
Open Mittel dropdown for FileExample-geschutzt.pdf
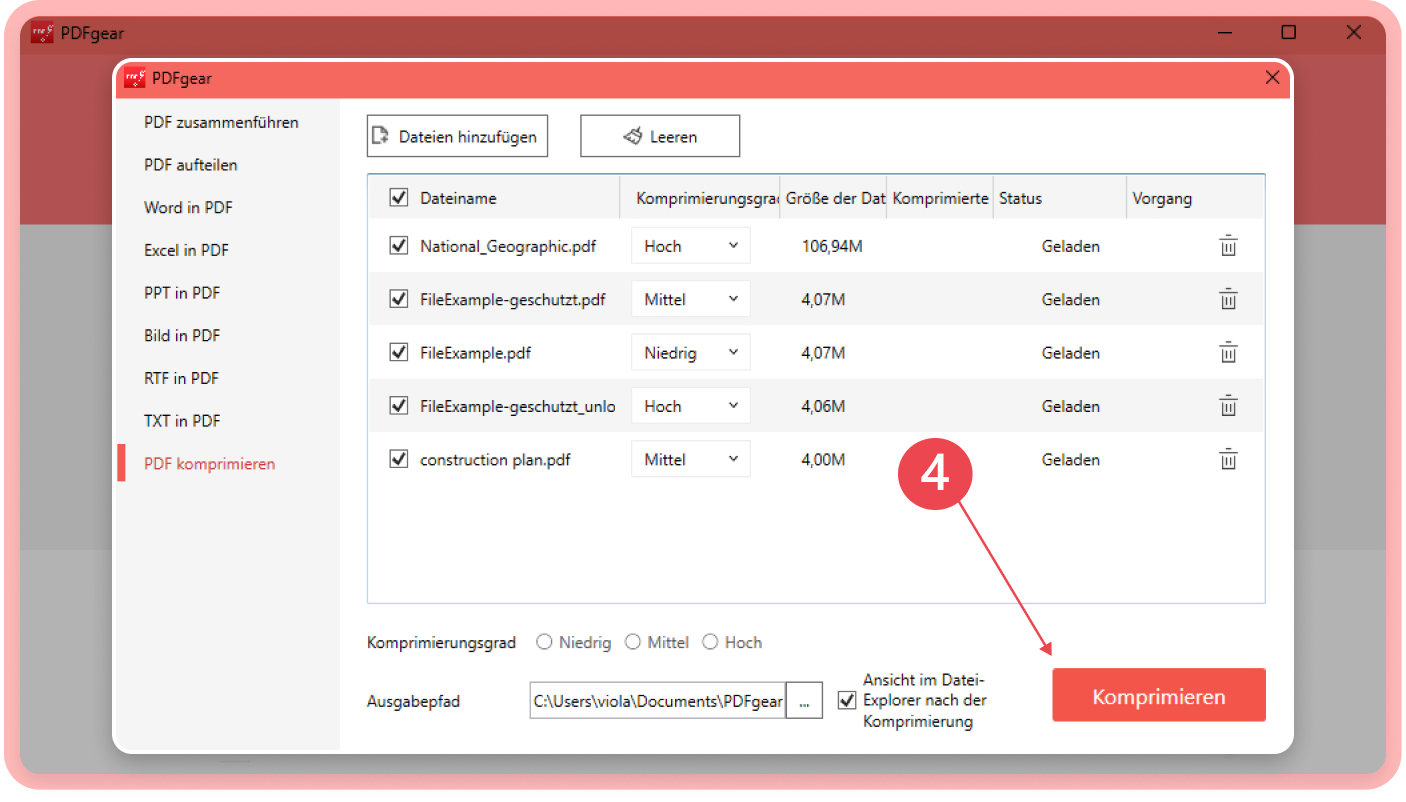690,299
